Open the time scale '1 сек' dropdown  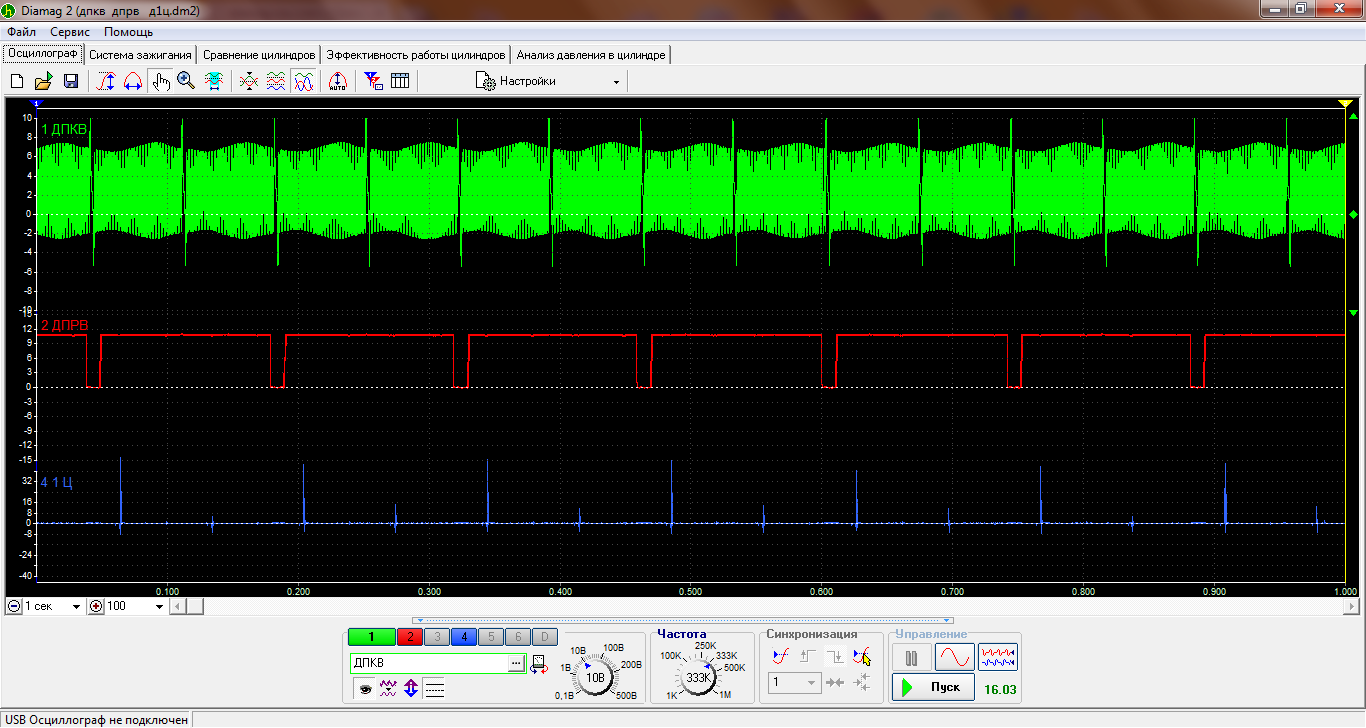[x=76, y=606]
